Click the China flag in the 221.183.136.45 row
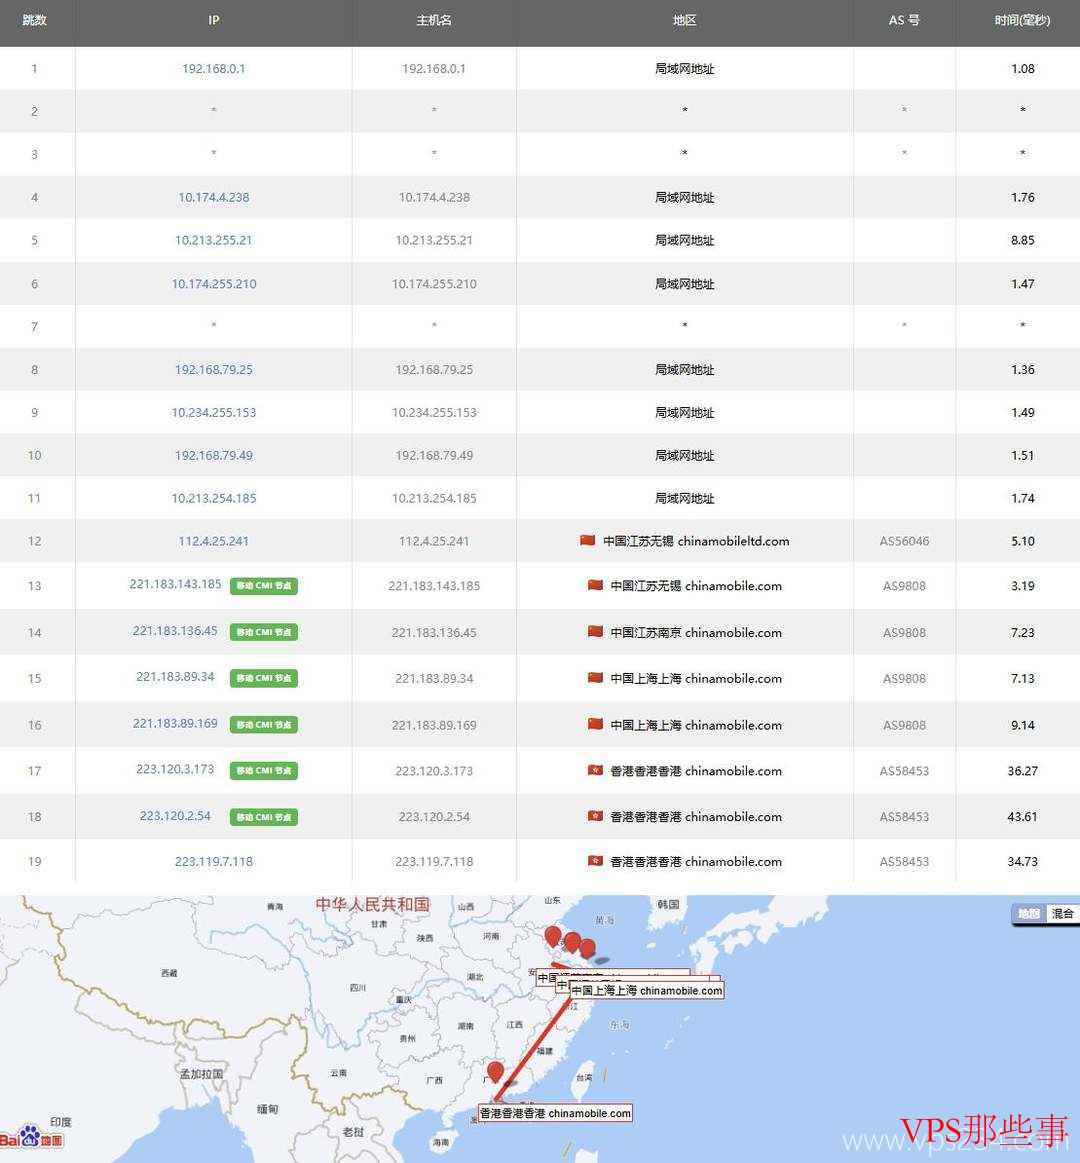This screenshot has height=1163, width=1080. [595, 632]
